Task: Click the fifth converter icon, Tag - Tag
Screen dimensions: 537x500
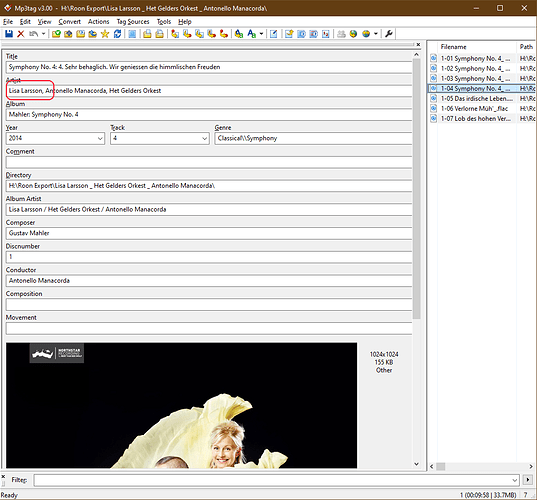Action: [x=224, y=34]
